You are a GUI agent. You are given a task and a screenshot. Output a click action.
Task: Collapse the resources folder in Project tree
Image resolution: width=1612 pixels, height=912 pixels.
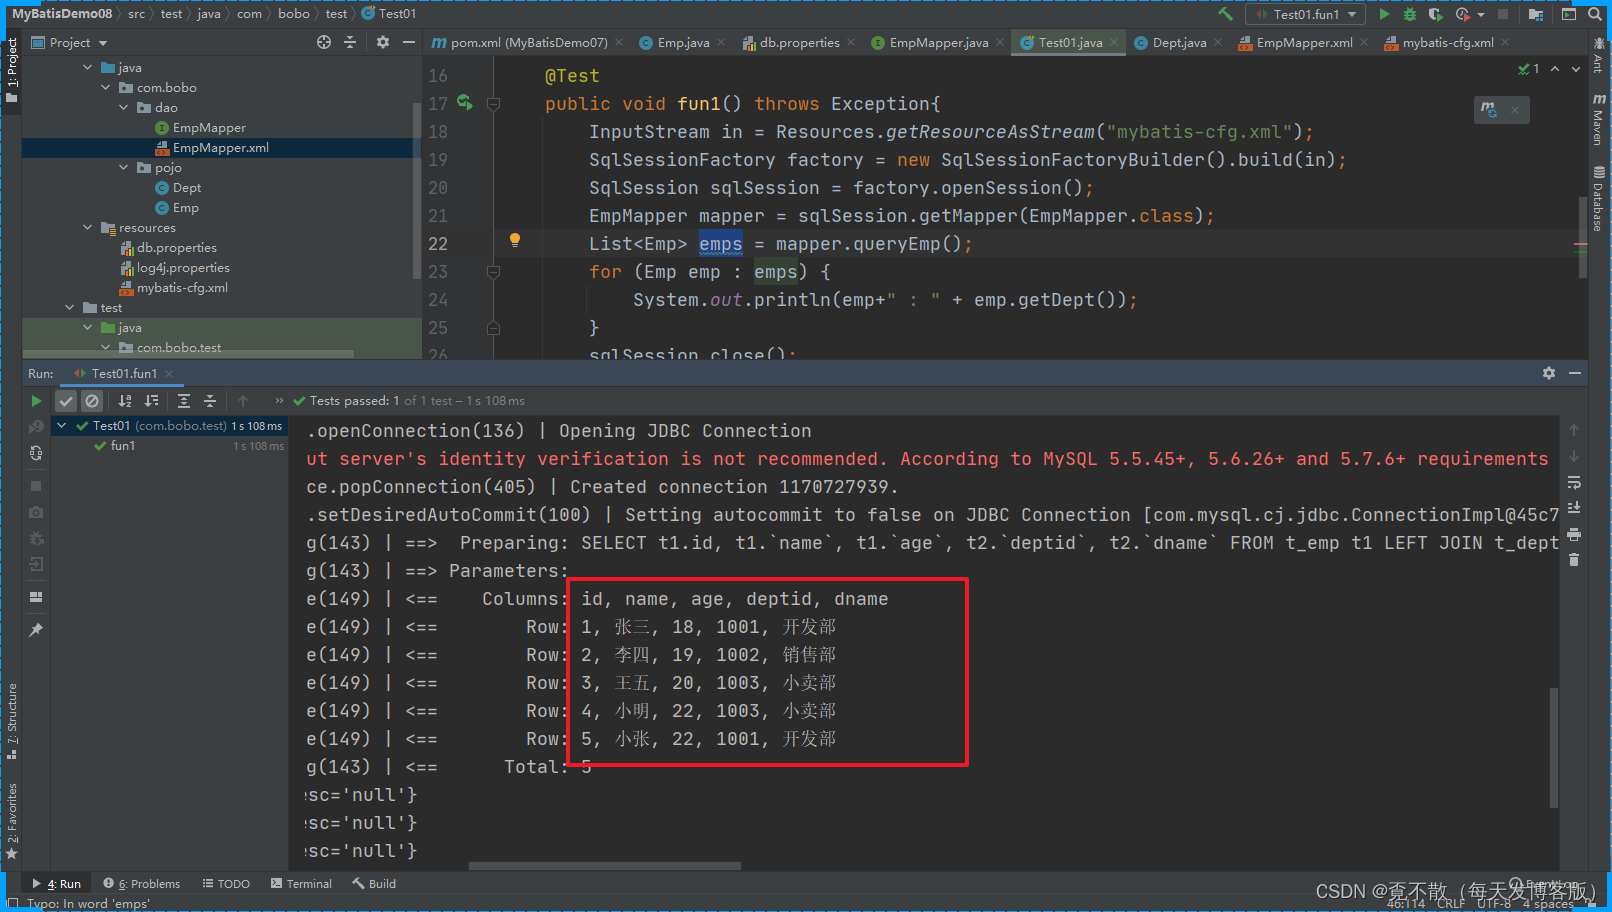point(87,227)
